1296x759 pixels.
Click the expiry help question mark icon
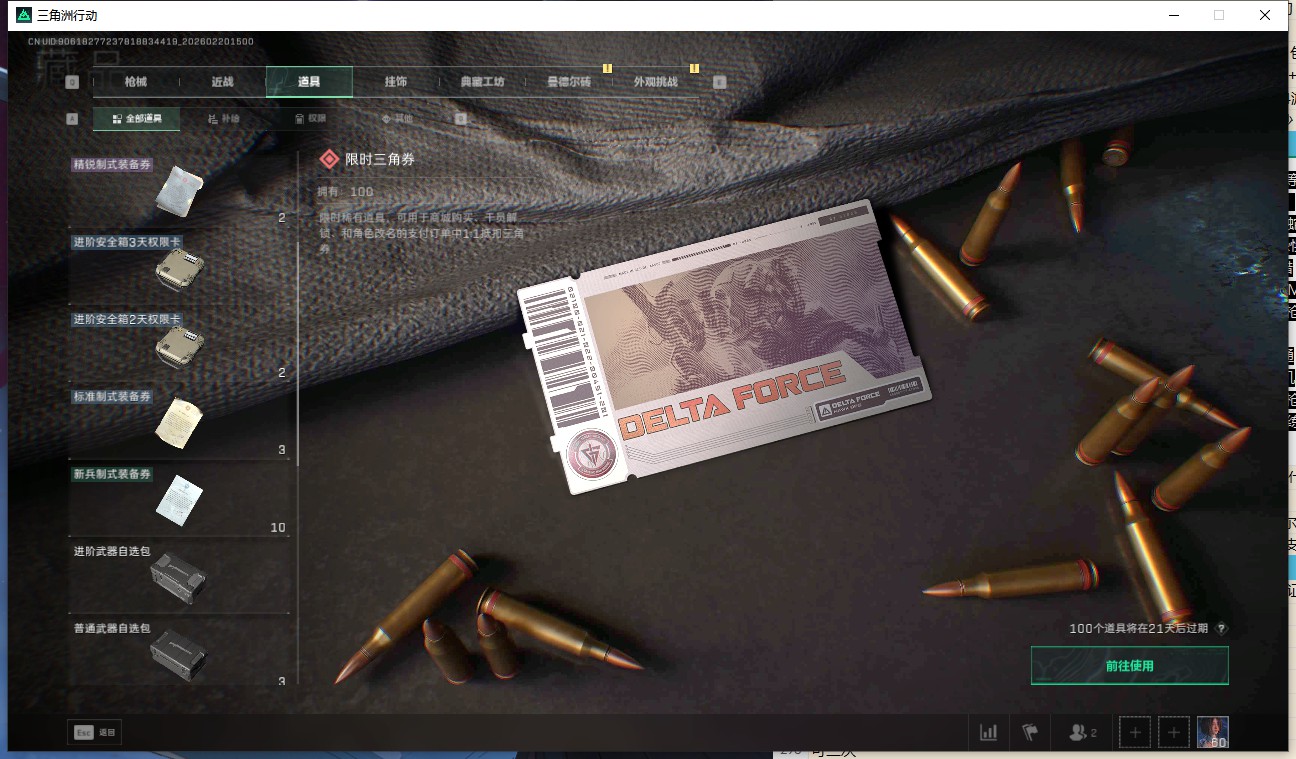[x=1221, y=629]
